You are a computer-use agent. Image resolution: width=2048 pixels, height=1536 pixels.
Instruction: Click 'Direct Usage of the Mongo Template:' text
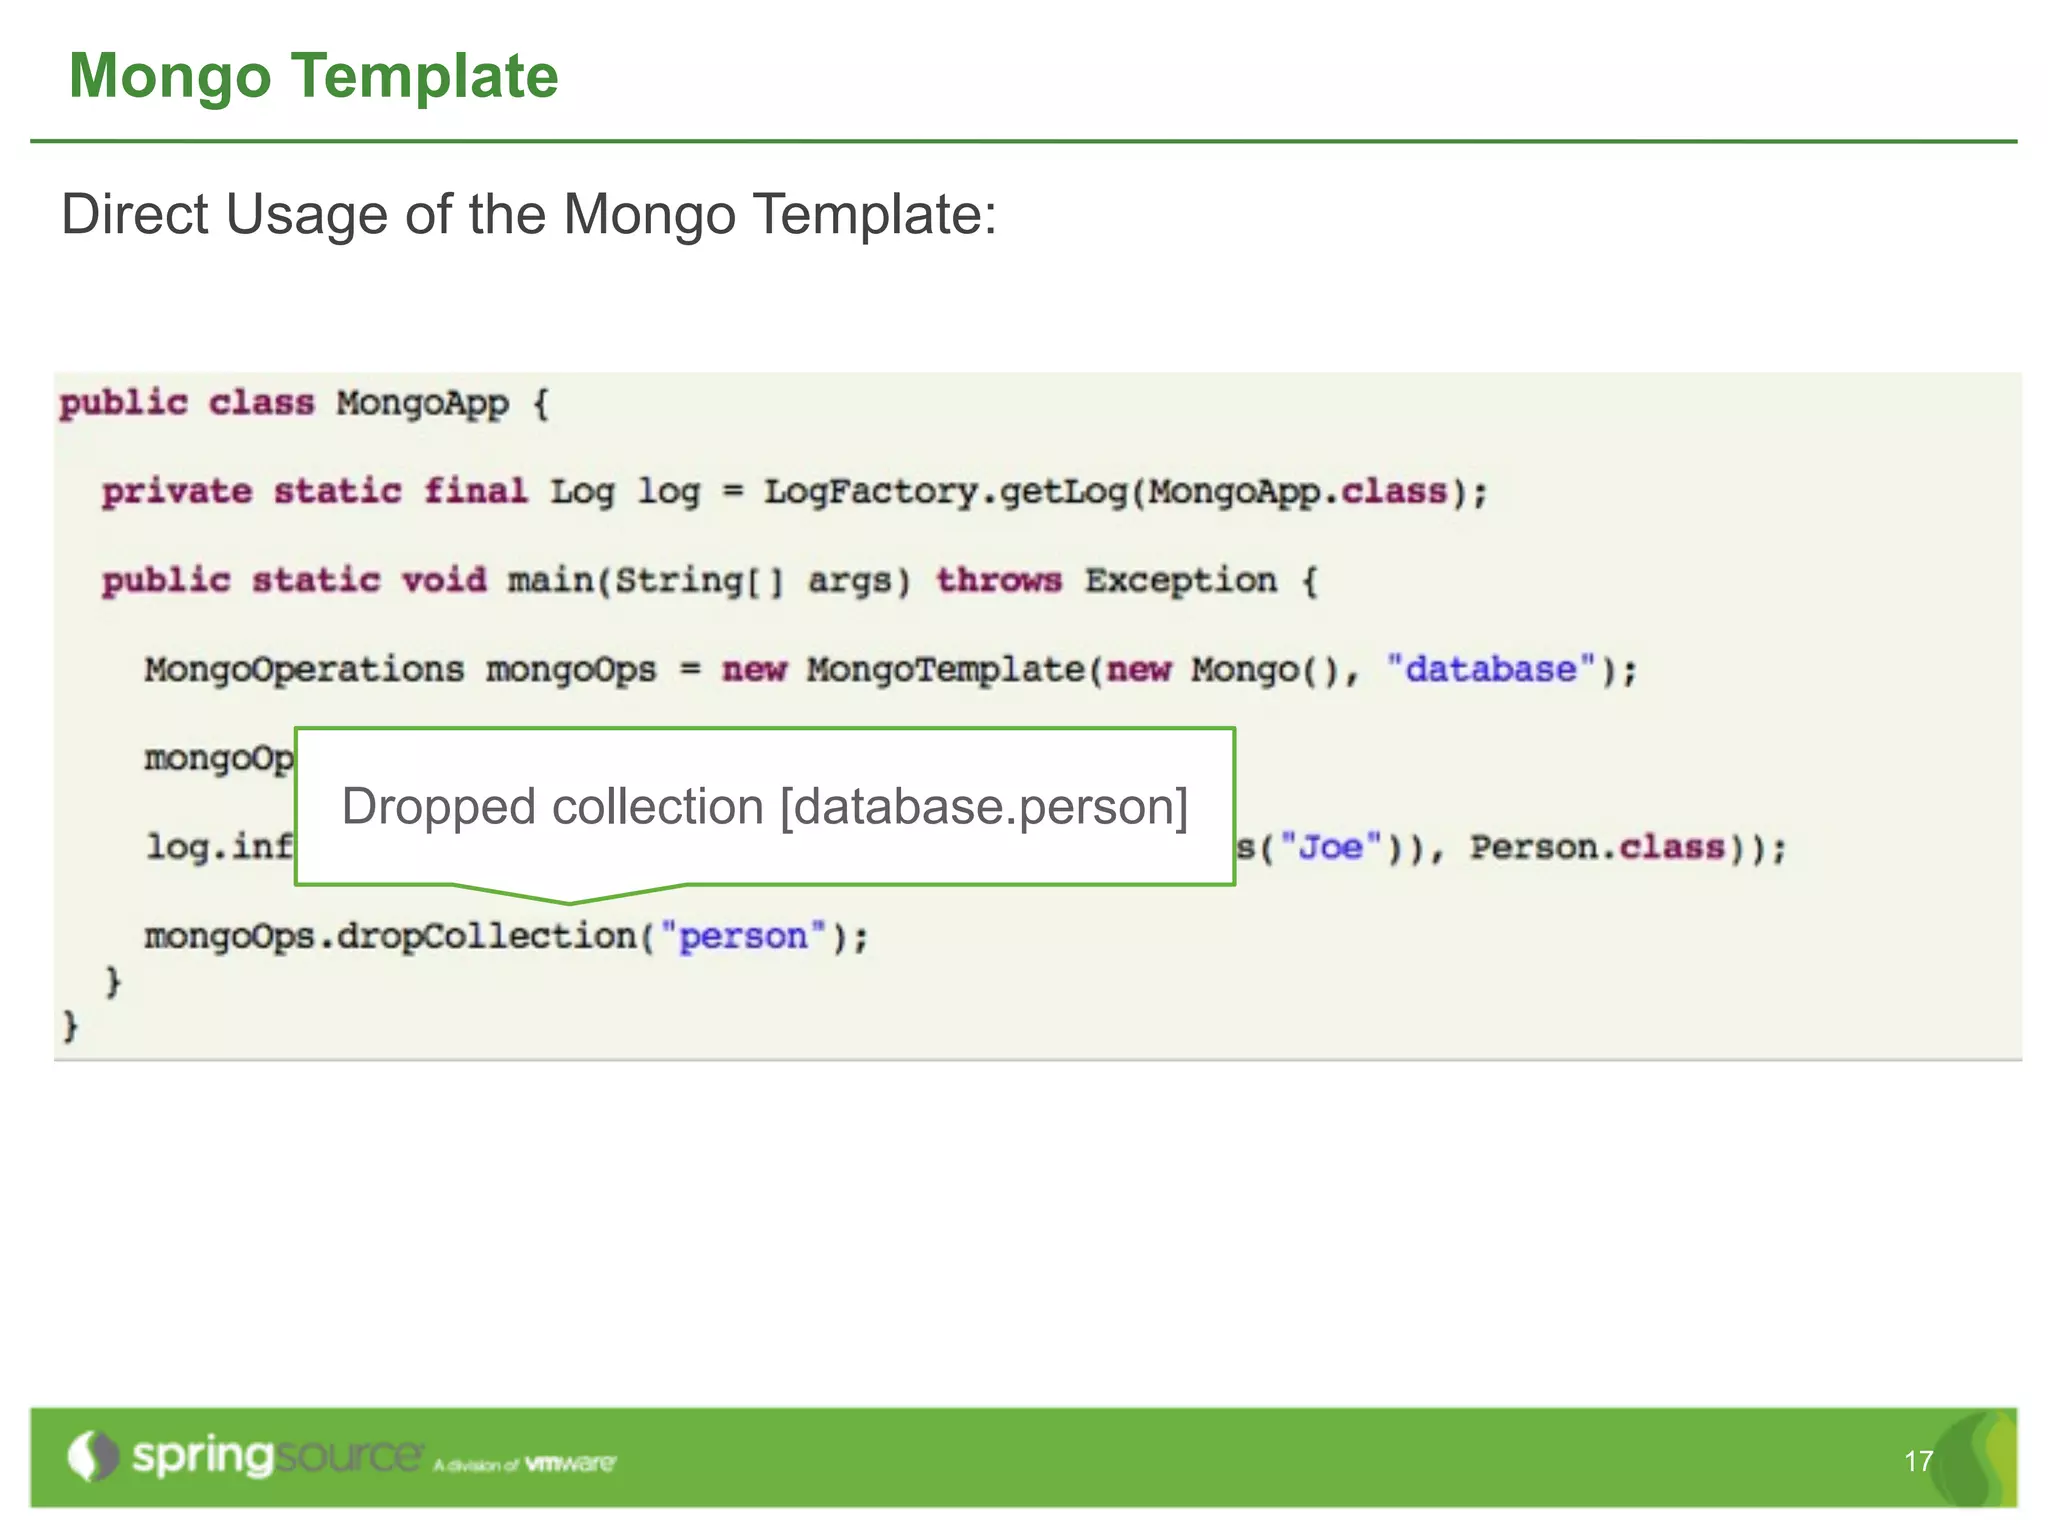pyautogui.click(x=529, y=214)
